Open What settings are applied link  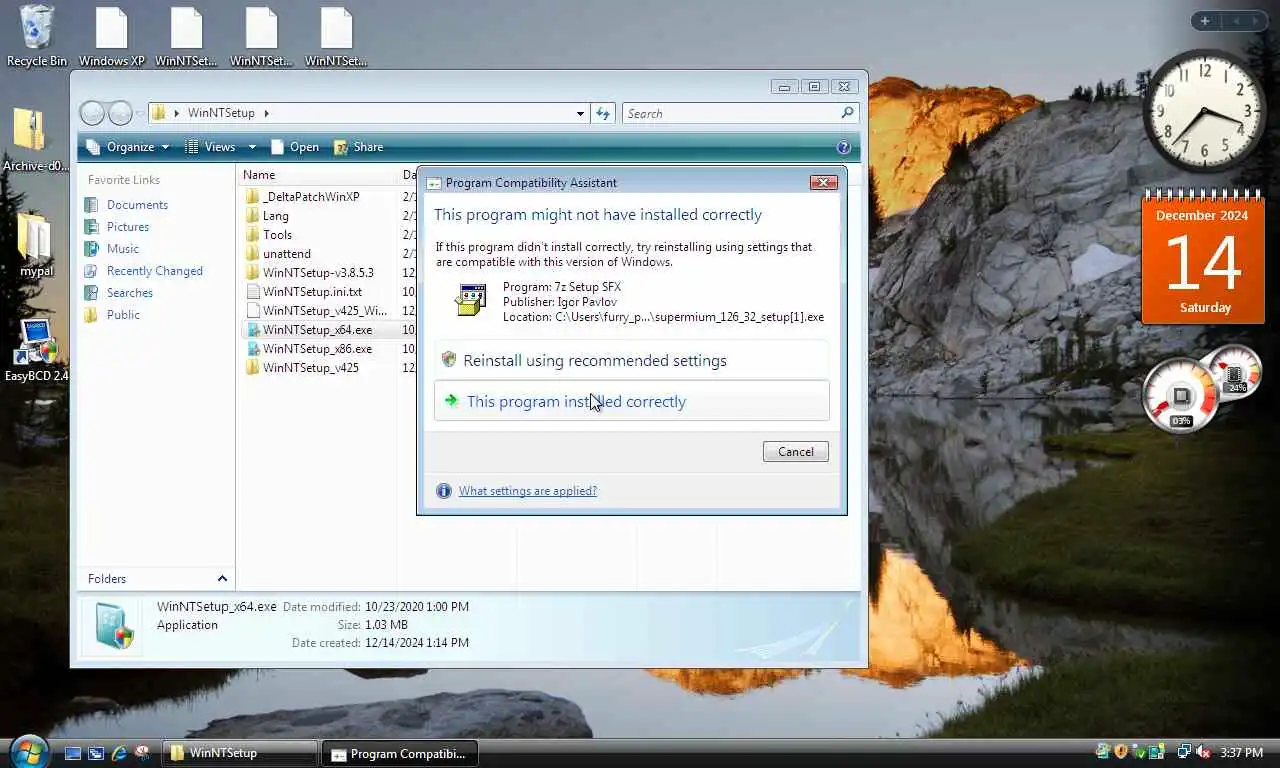click(527, 491)
